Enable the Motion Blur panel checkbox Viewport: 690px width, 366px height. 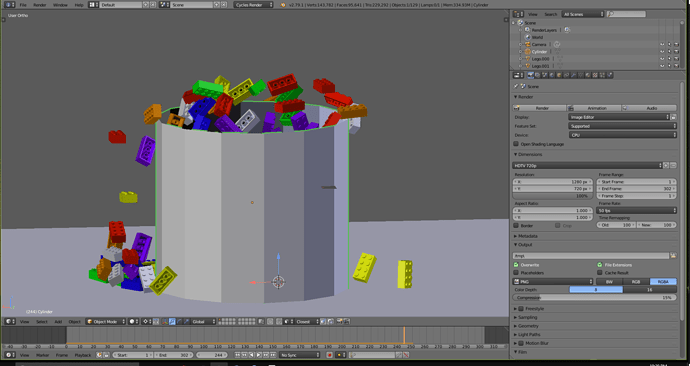coord(521,343)
